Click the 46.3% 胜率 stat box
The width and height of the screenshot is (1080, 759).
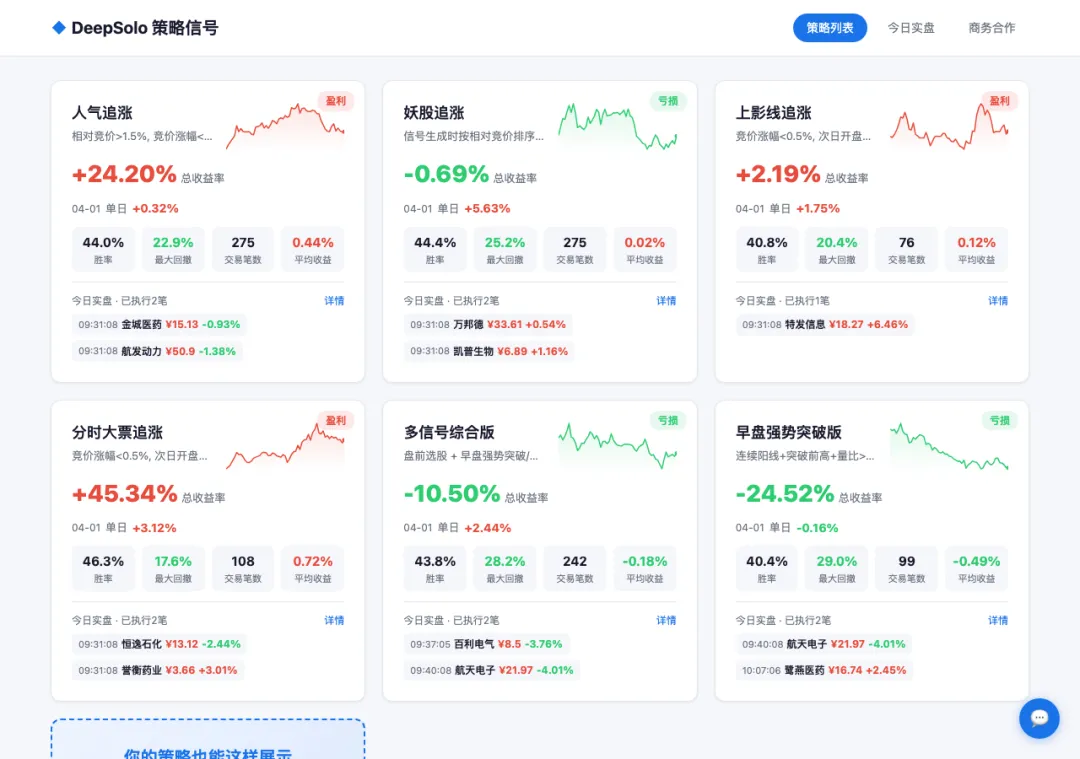pos(103,569)
